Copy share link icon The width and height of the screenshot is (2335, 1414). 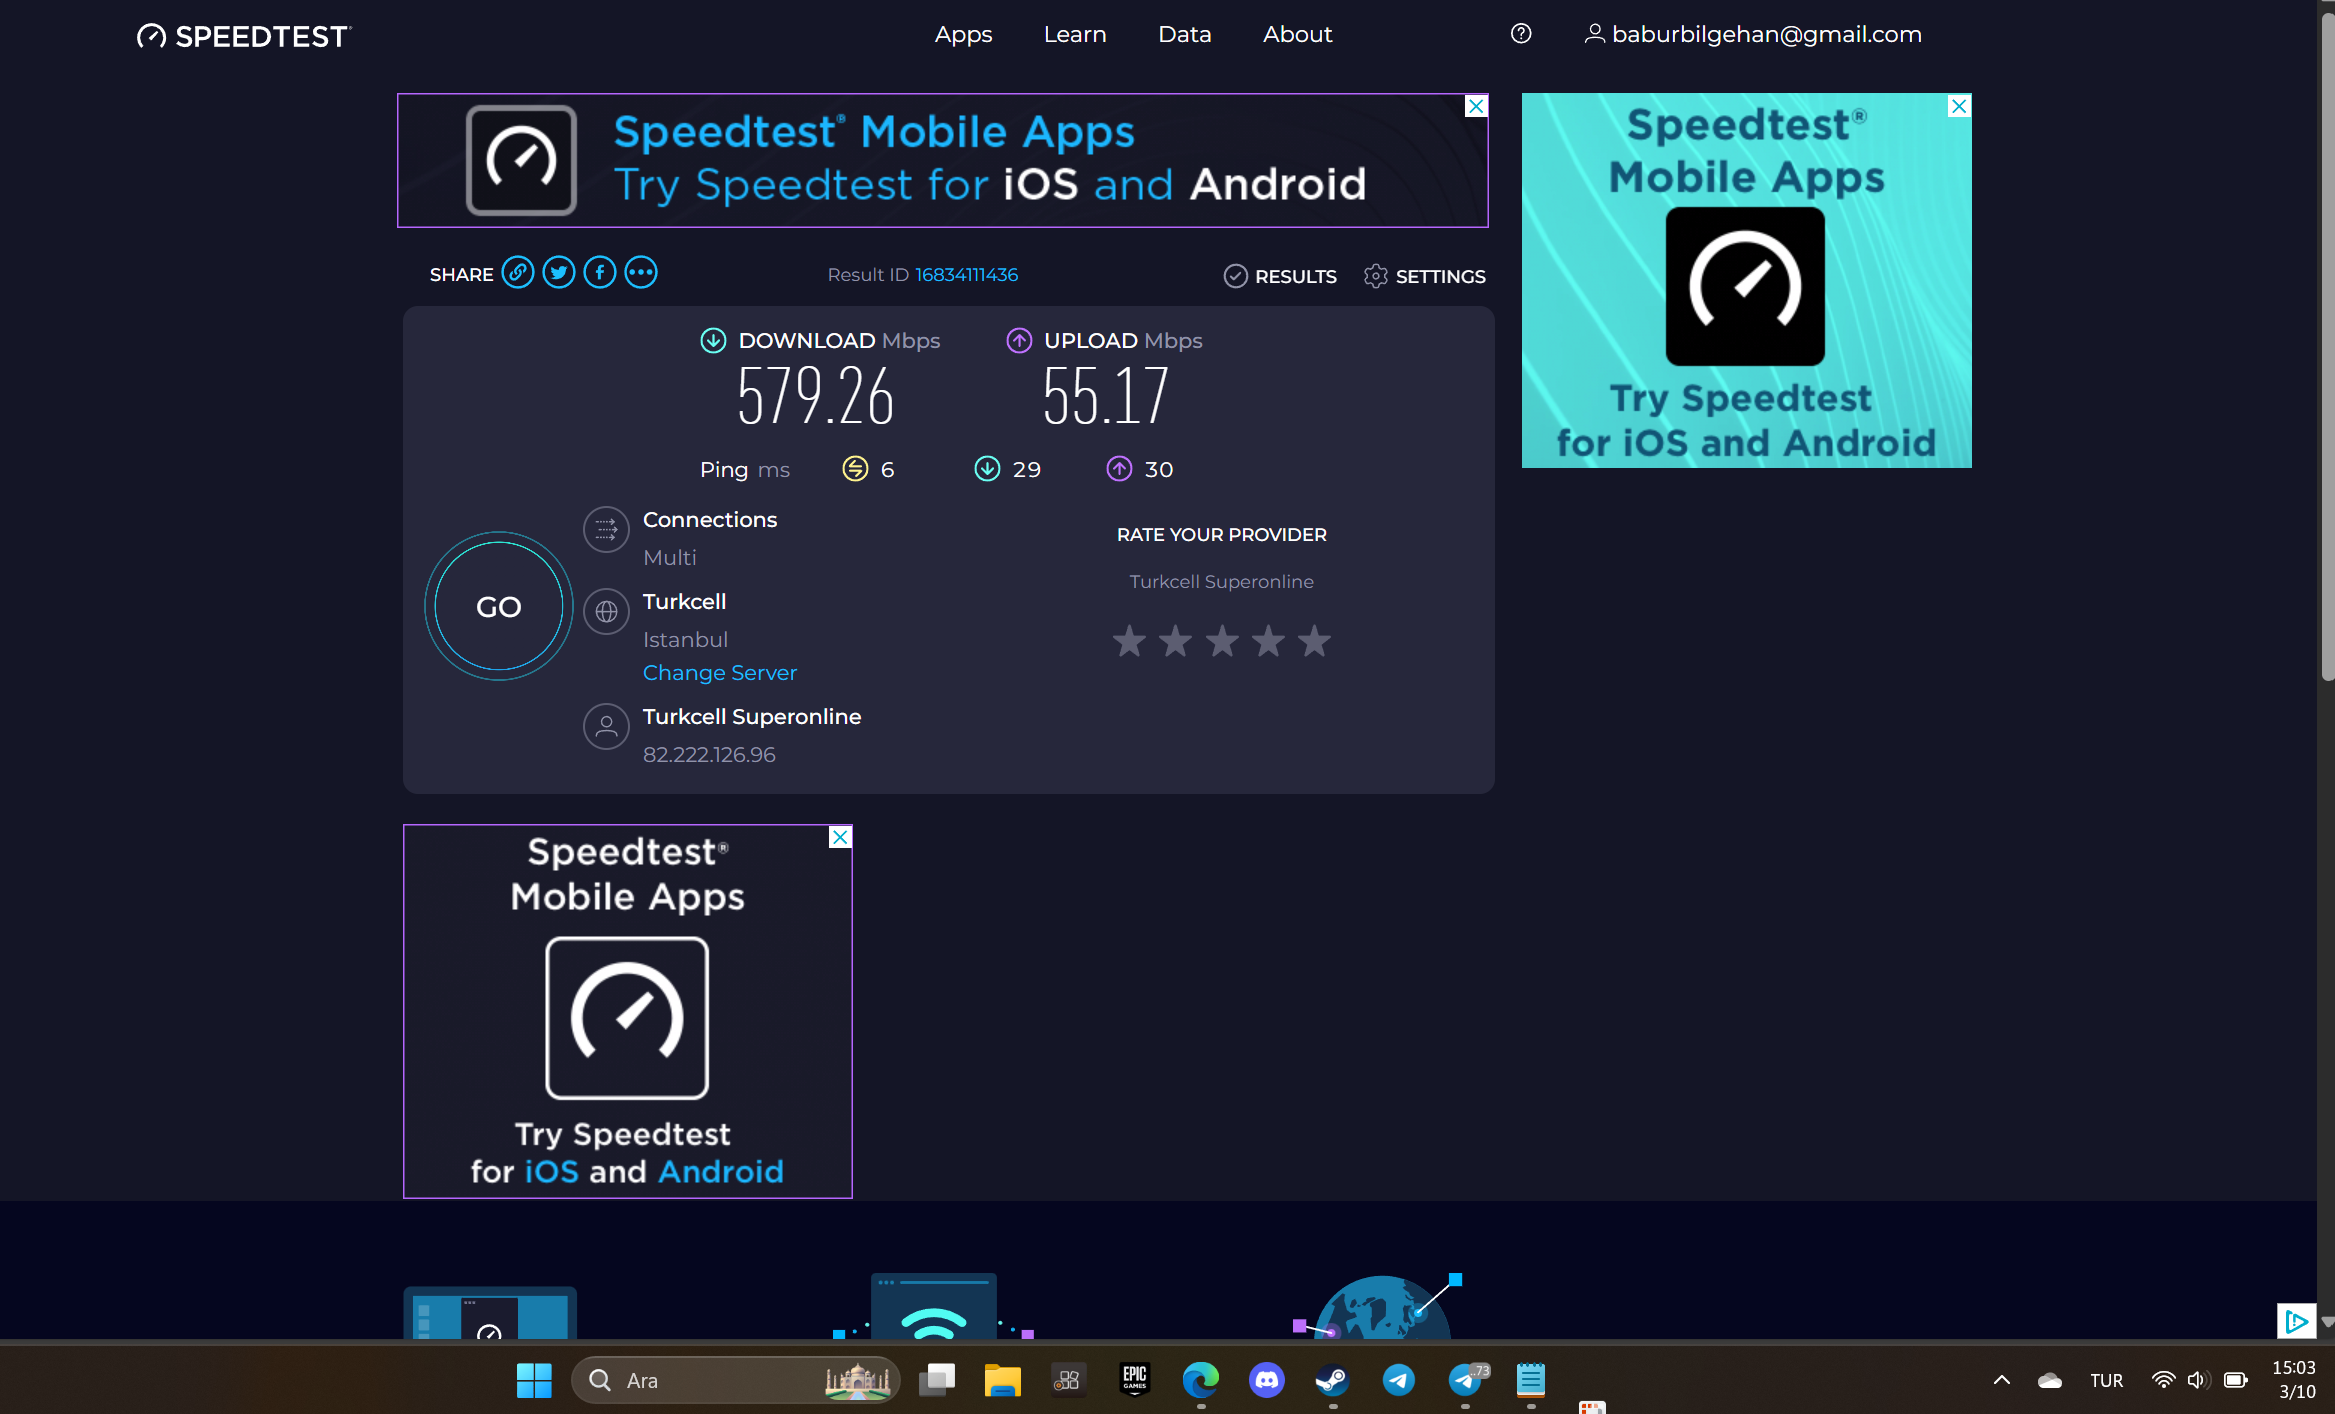pos(518,273)
